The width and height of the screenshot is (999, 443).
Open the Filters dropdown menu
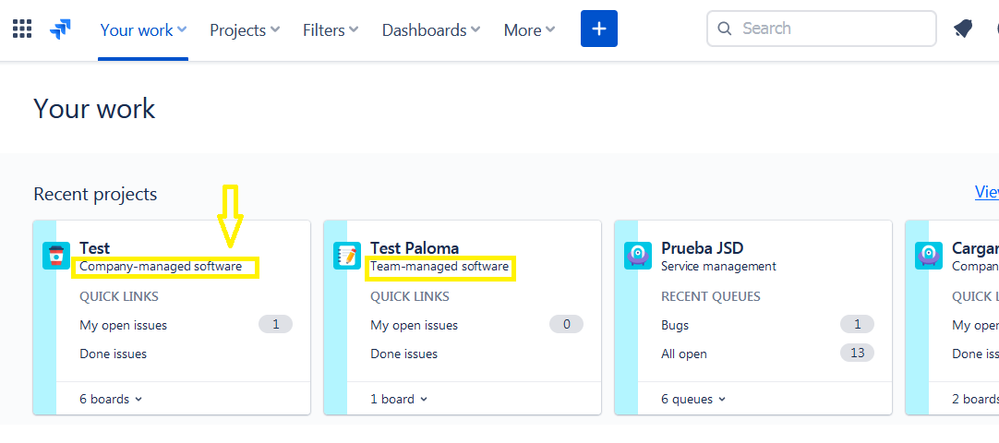click(x=331, y=30)
